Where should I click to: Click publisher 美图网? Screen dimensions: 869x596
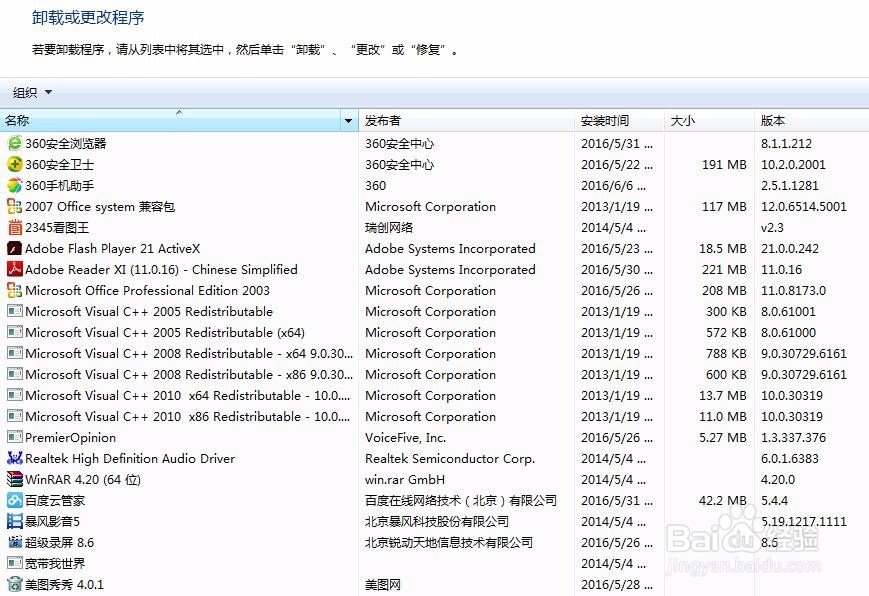[383, 584]
